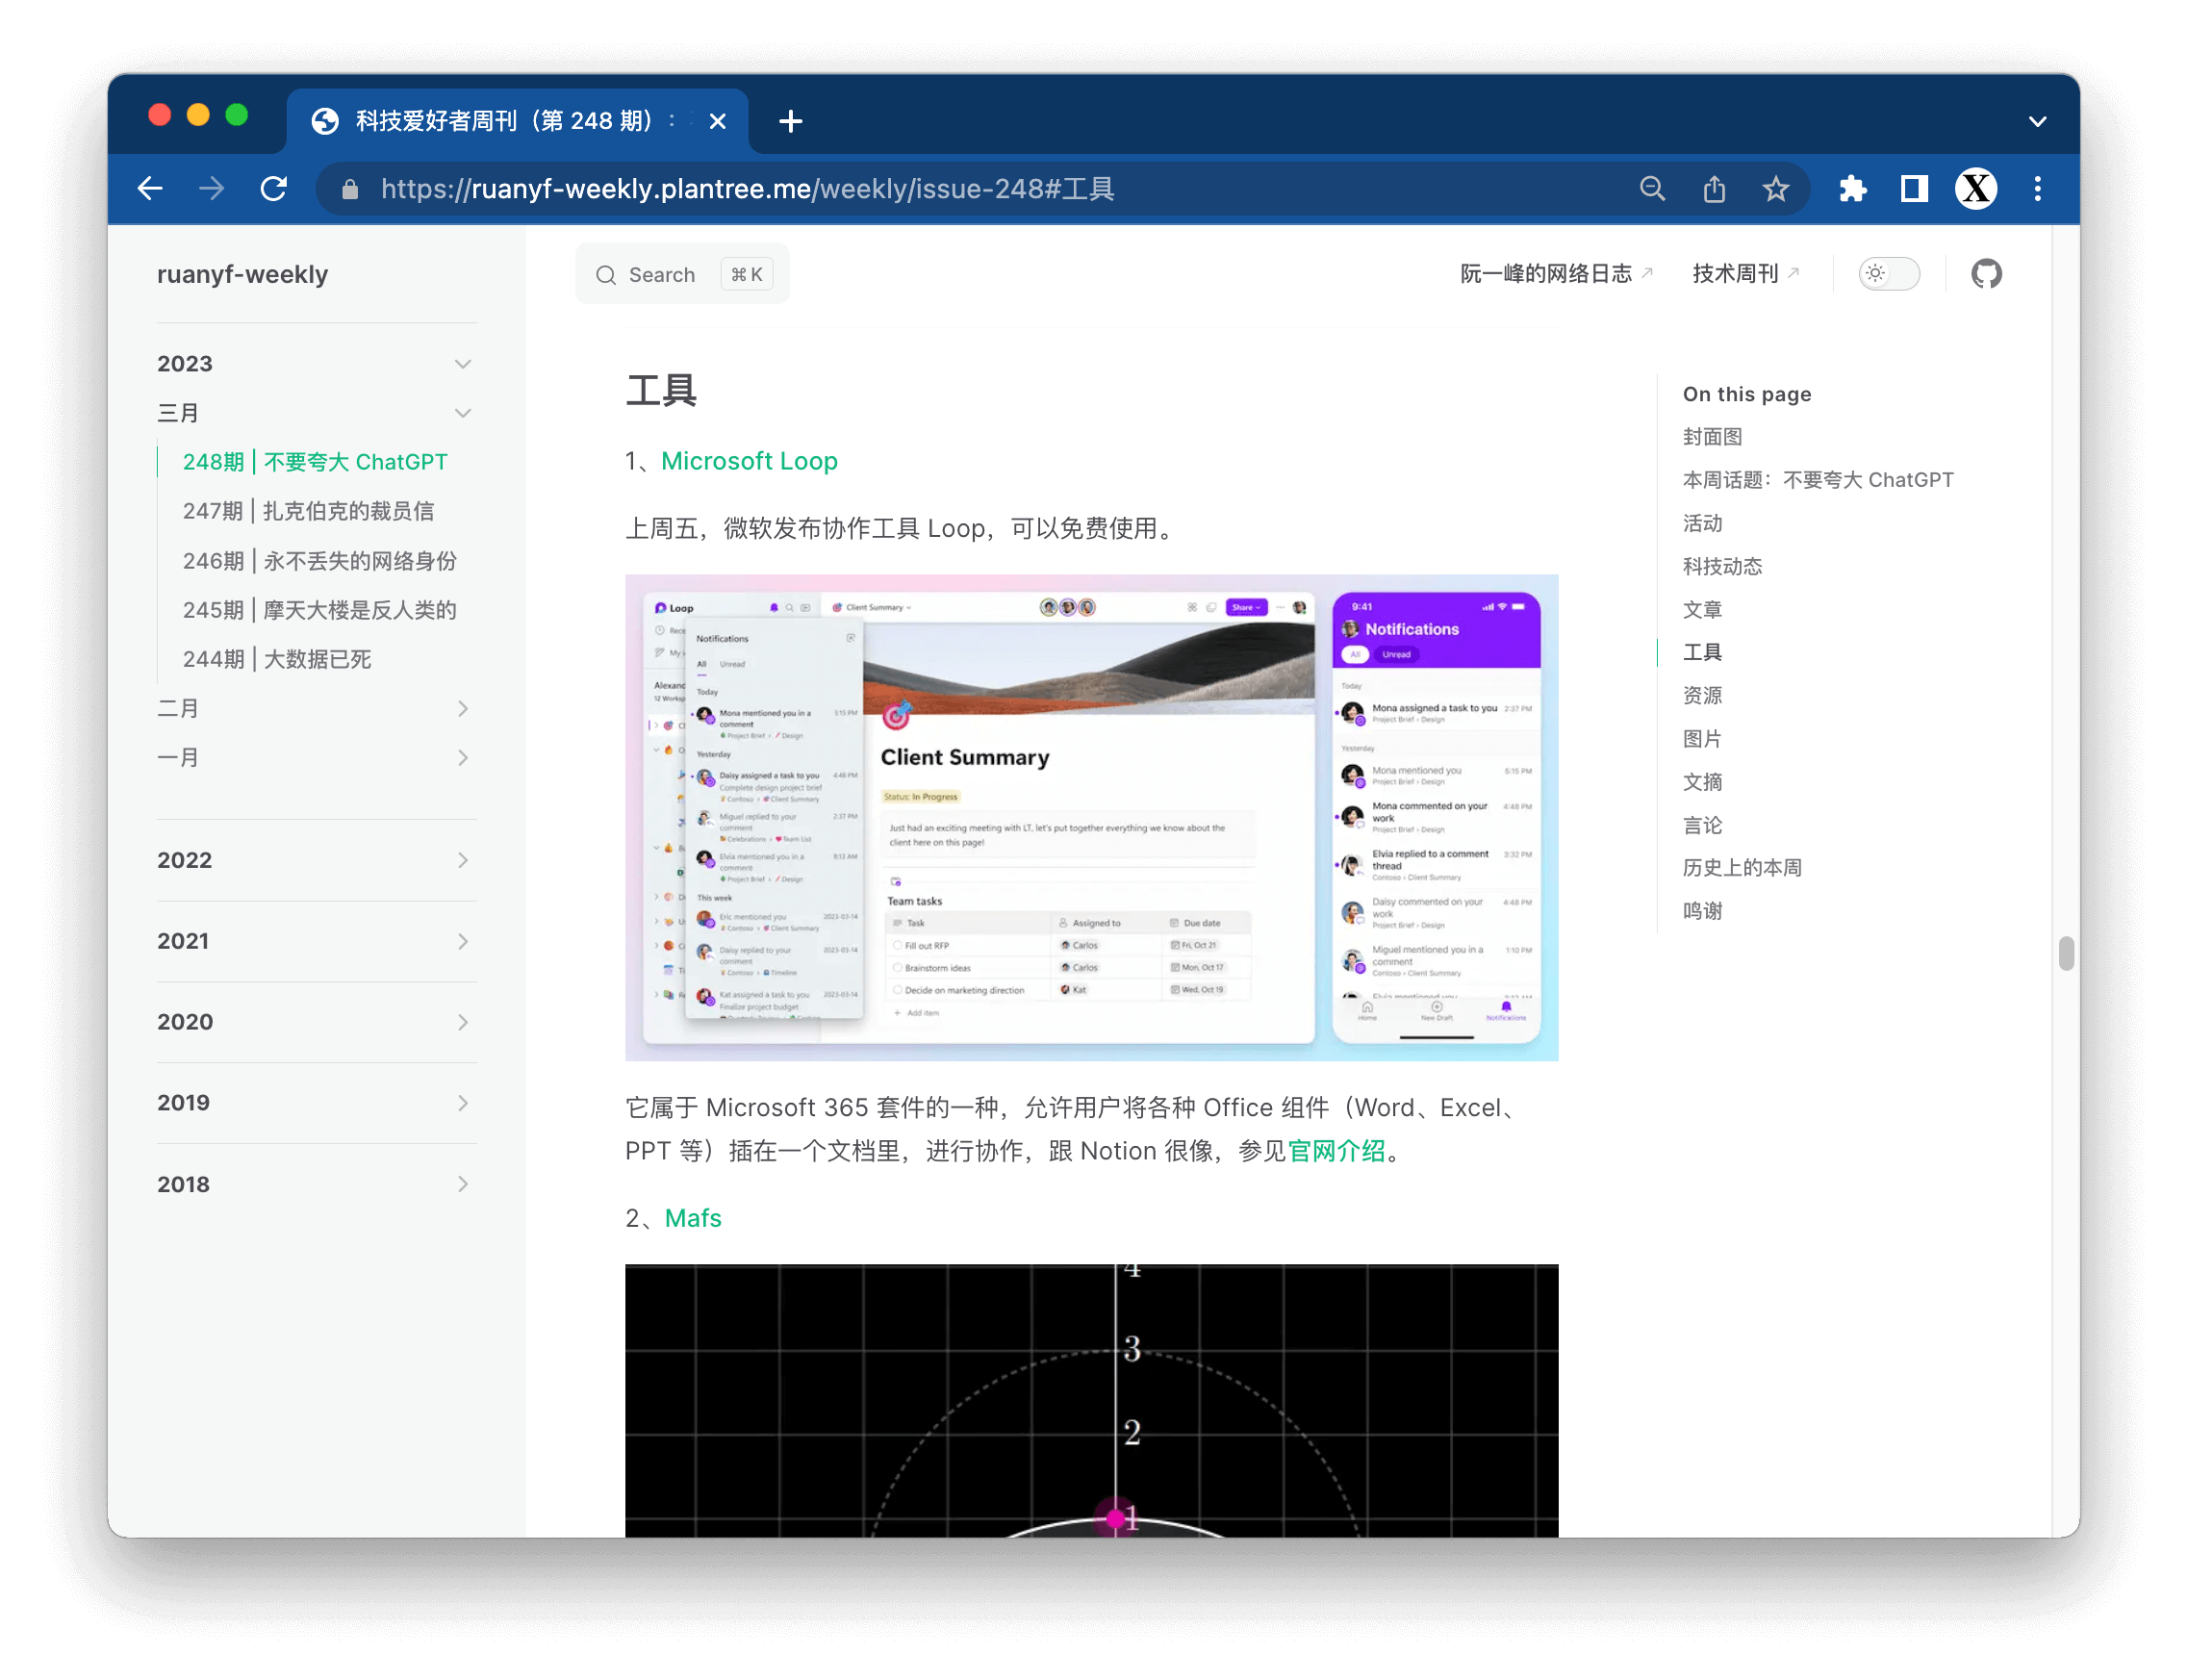Jump to 工具 in page outline

click(1702, 651)
